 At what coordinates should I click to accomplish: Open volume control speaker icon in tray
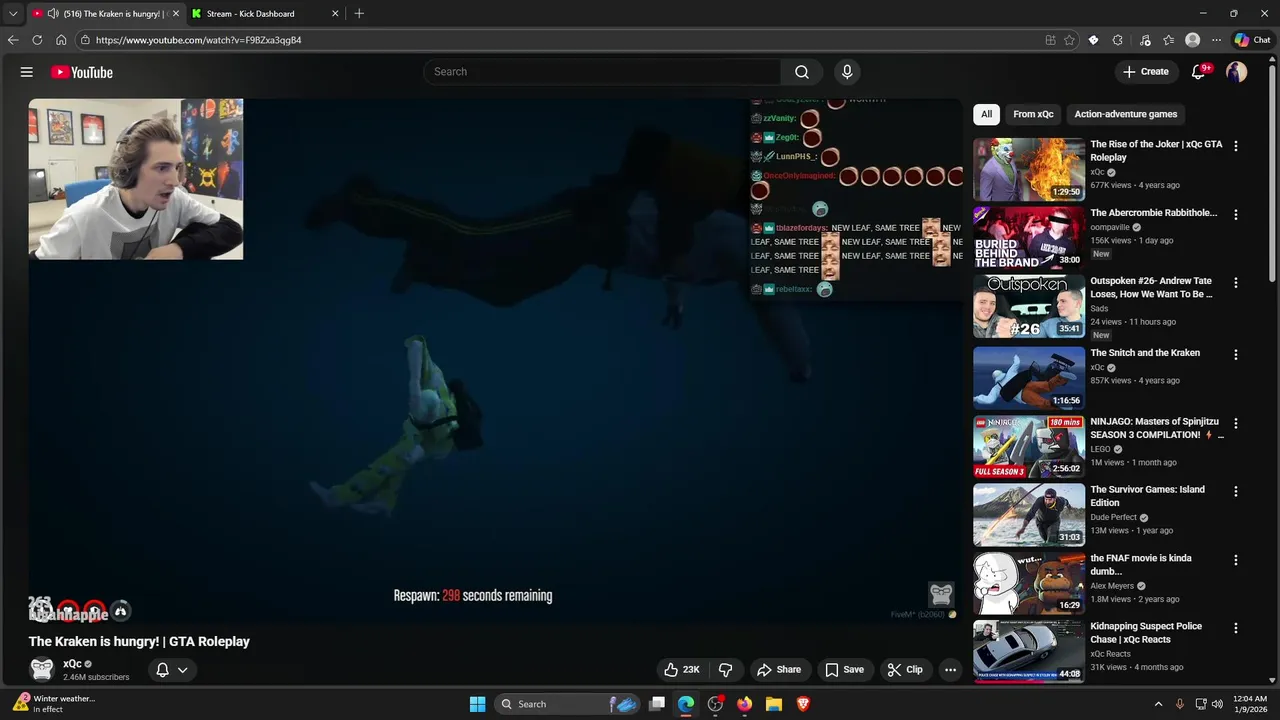tap(1217, 704)
